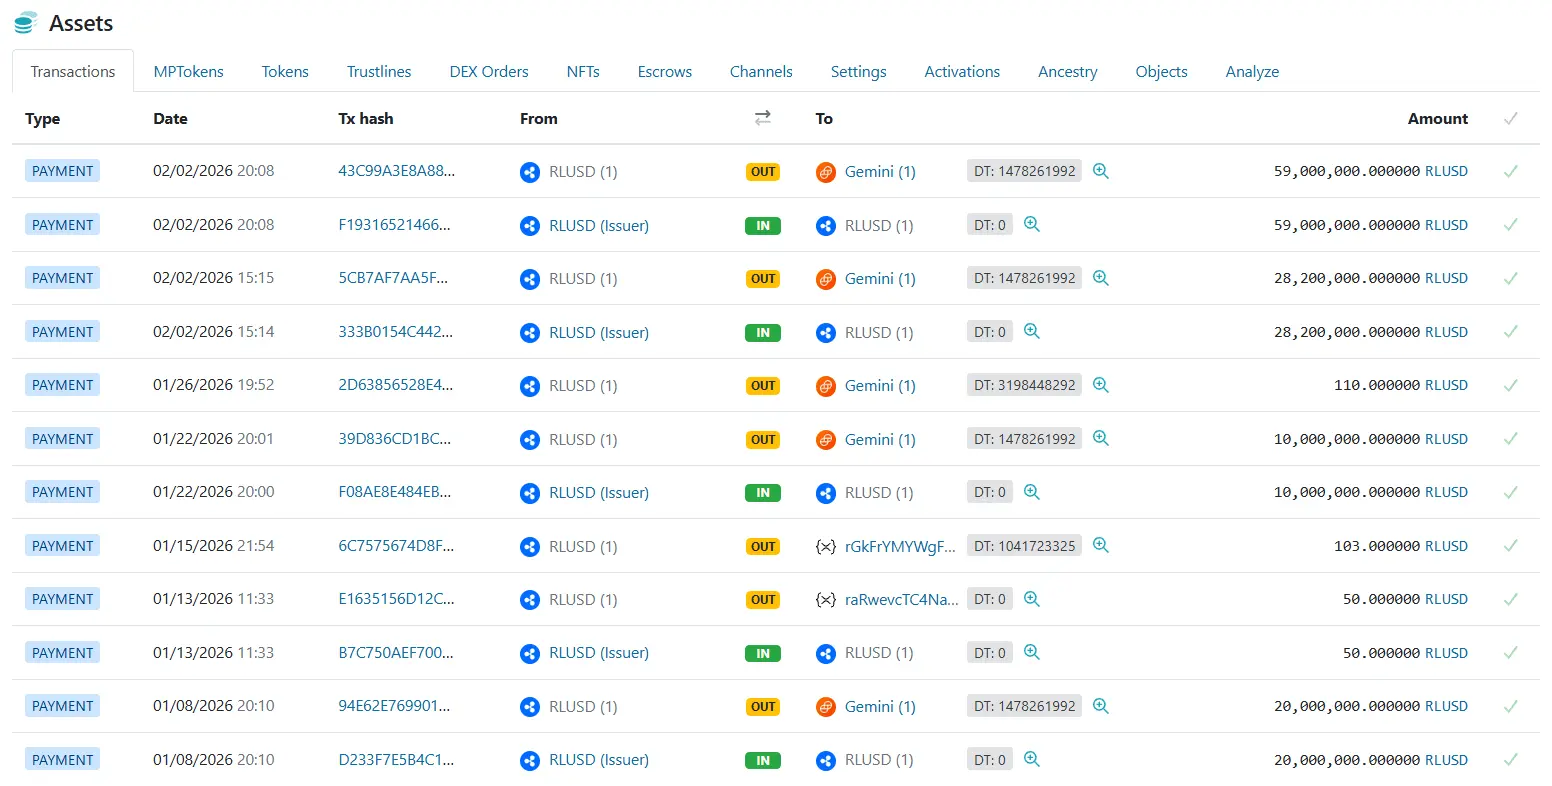Click Gemini logo icon in 43C99A3E8A88 row
1552x786 pixels.
click(826, 172)
